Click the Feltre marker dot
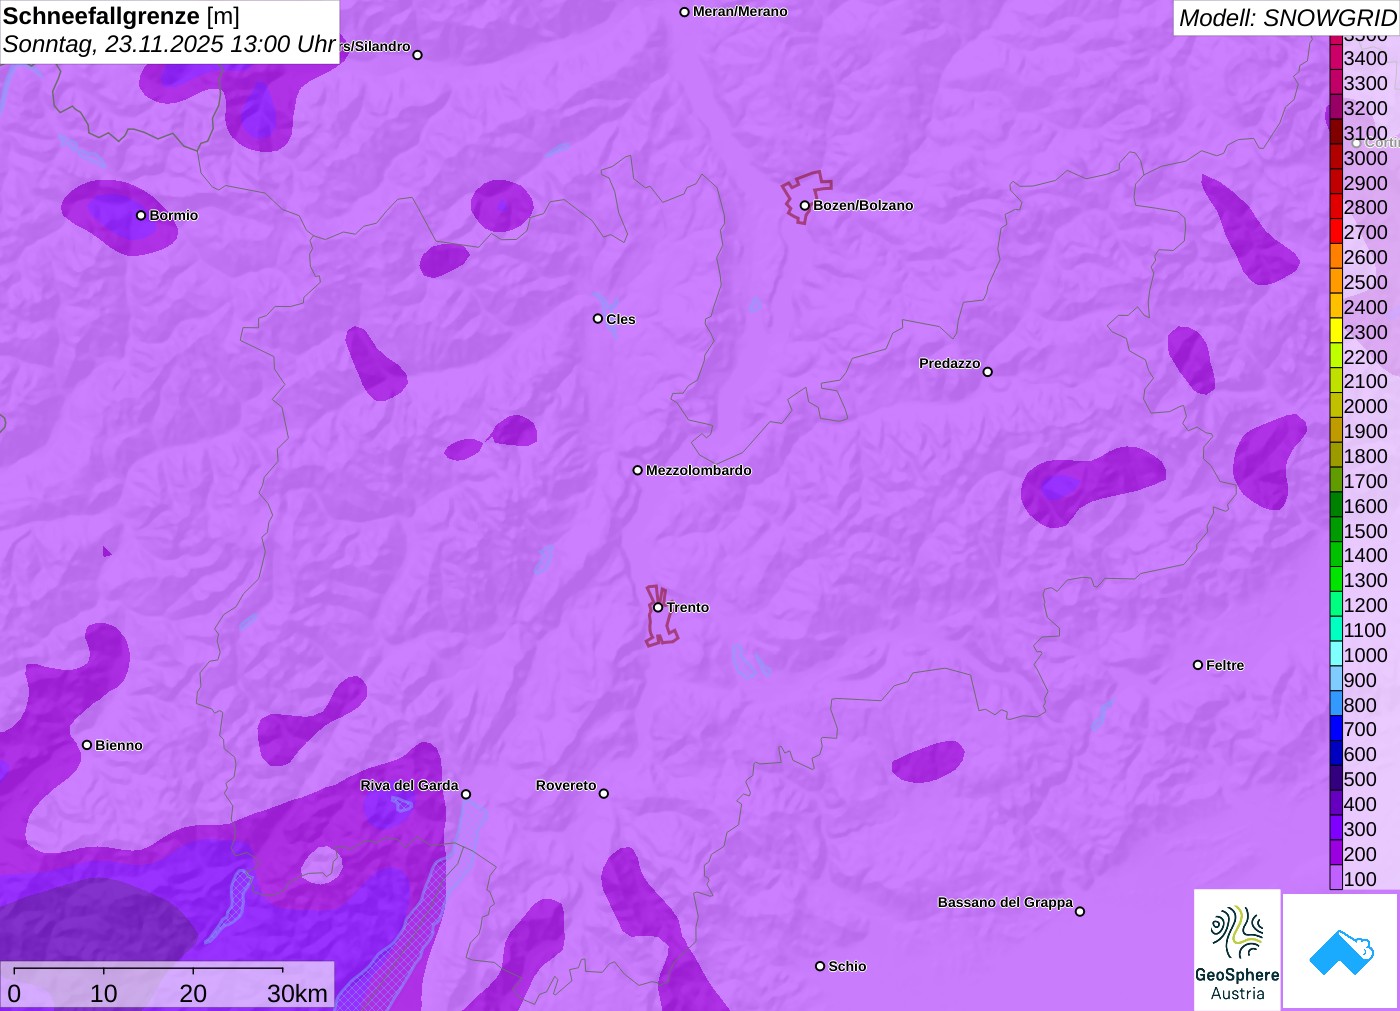Image resolution: width=1400 pixels, height=1011 pixels. (x=1198, y=665)
